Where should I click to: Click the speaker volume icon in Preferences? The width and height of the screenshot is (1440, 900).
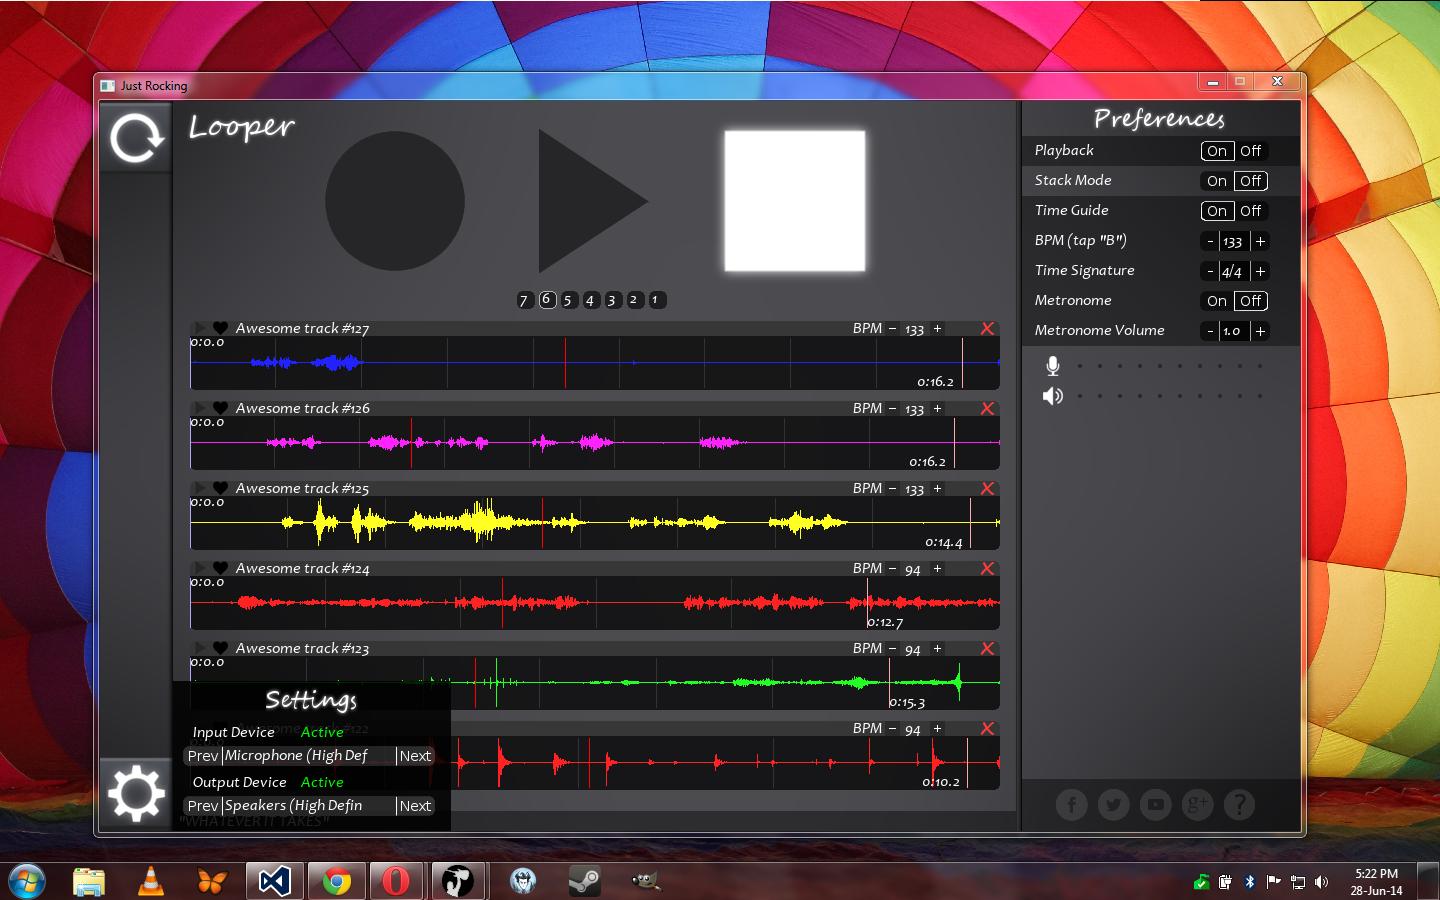[x=1052, y=396]
